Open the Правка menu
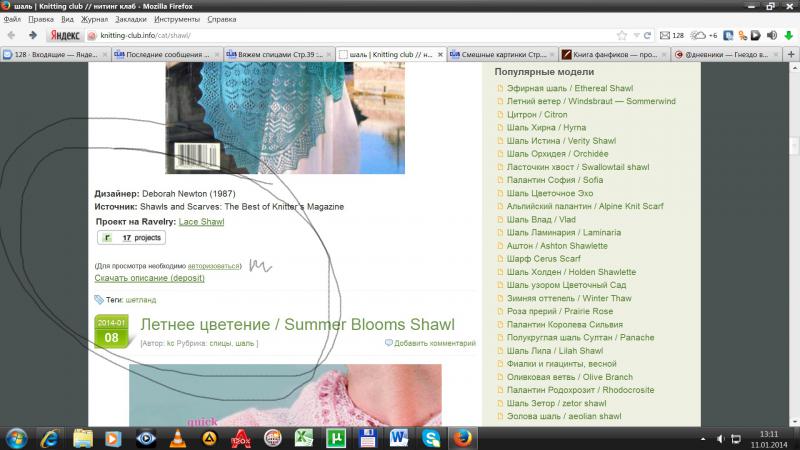Image resolution: width=800 pixels, height=450 pixels. 41,19
